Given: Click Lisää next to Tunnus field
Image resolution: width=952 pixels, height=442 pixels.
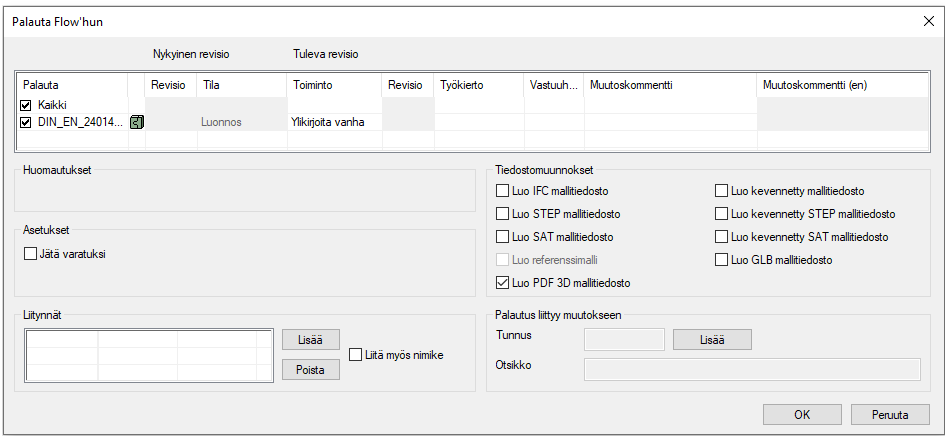Looking at the screenshot, I should point(711,339).
